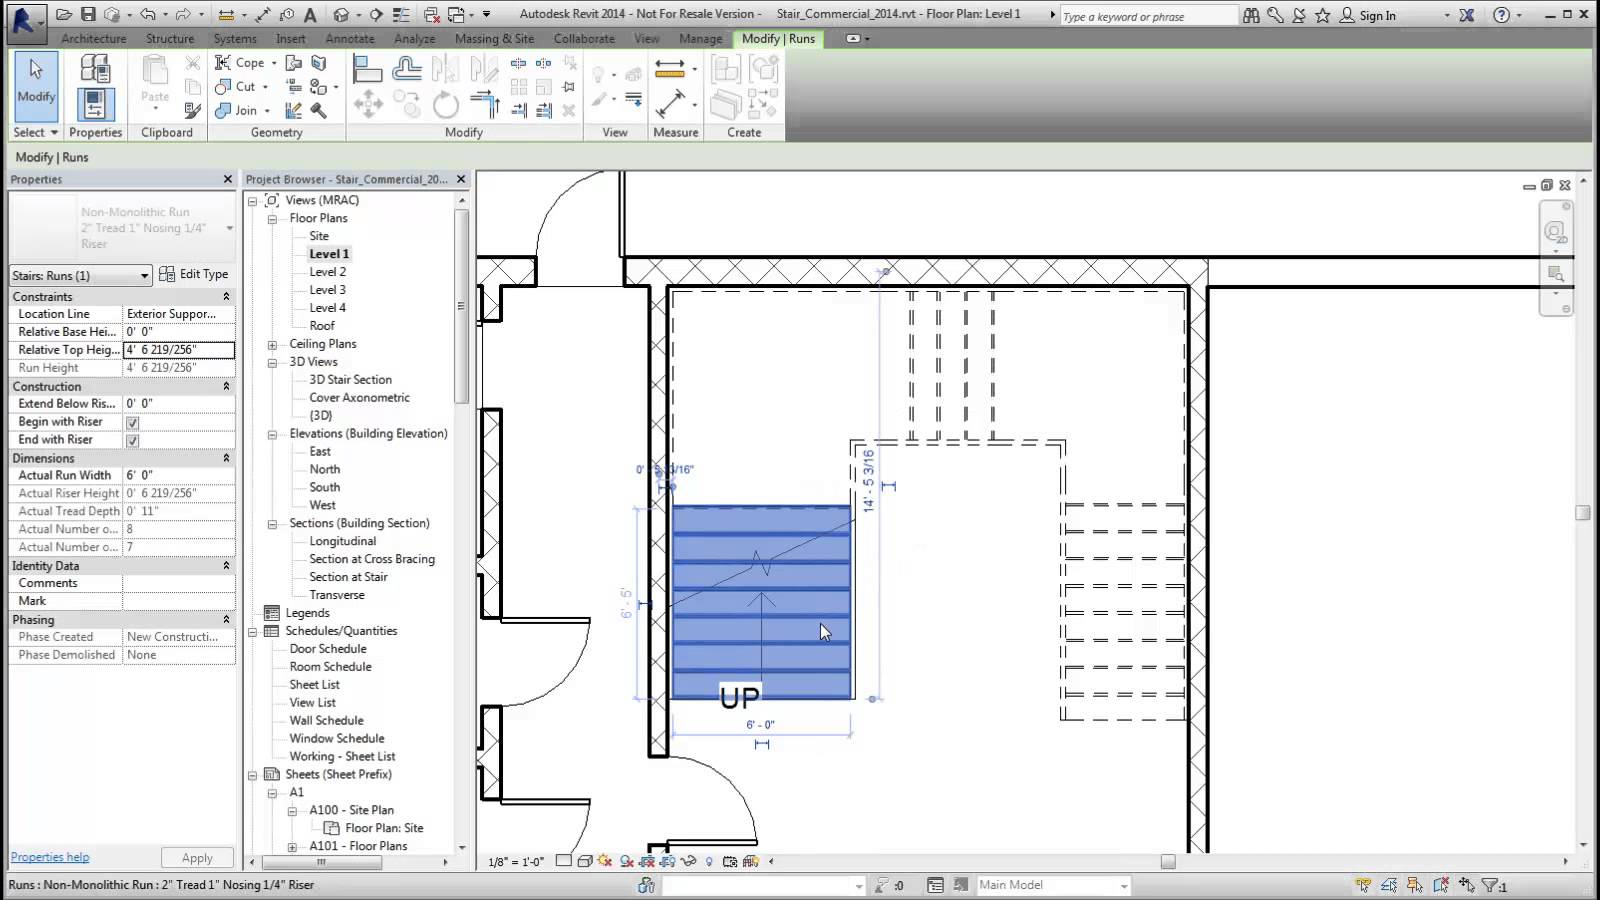Expand the Ceiling Plans tree node
Image resolution: width=1600 pixels, height=900 pixels.
pos(270,343)
